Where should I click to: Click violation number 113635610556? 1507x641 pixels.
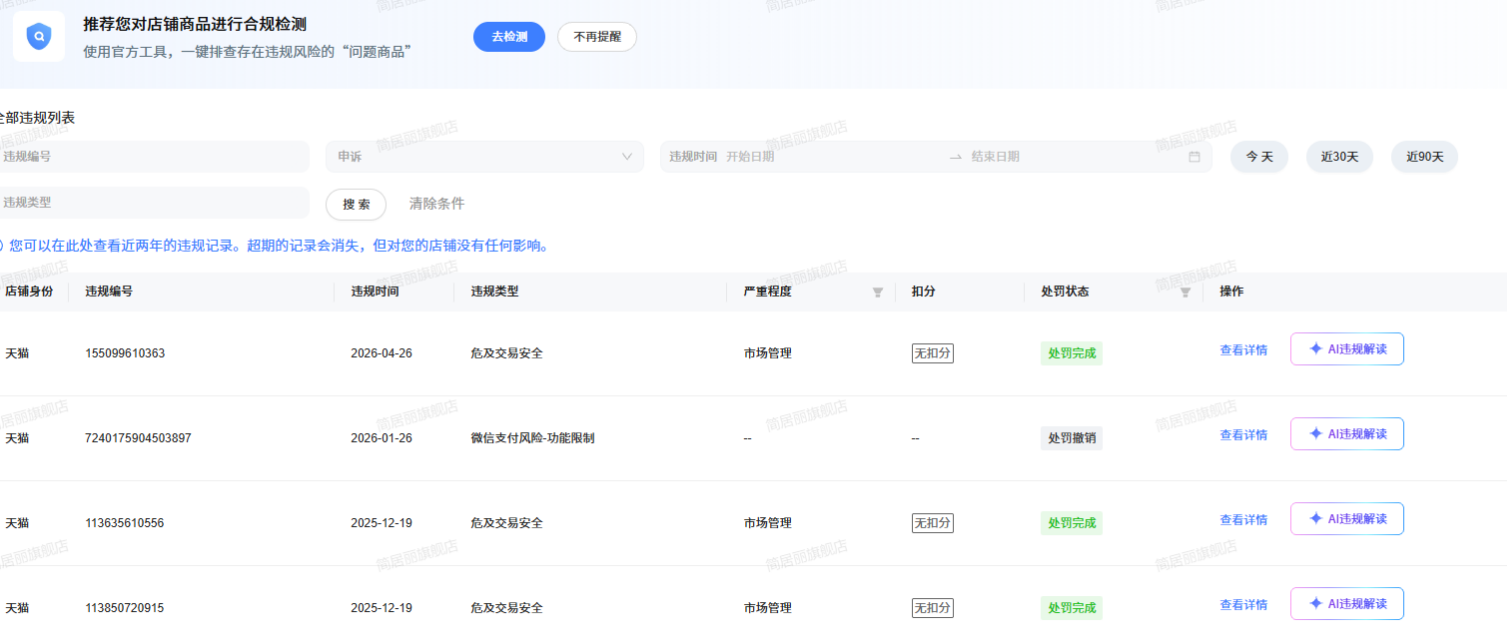point(125,524)
